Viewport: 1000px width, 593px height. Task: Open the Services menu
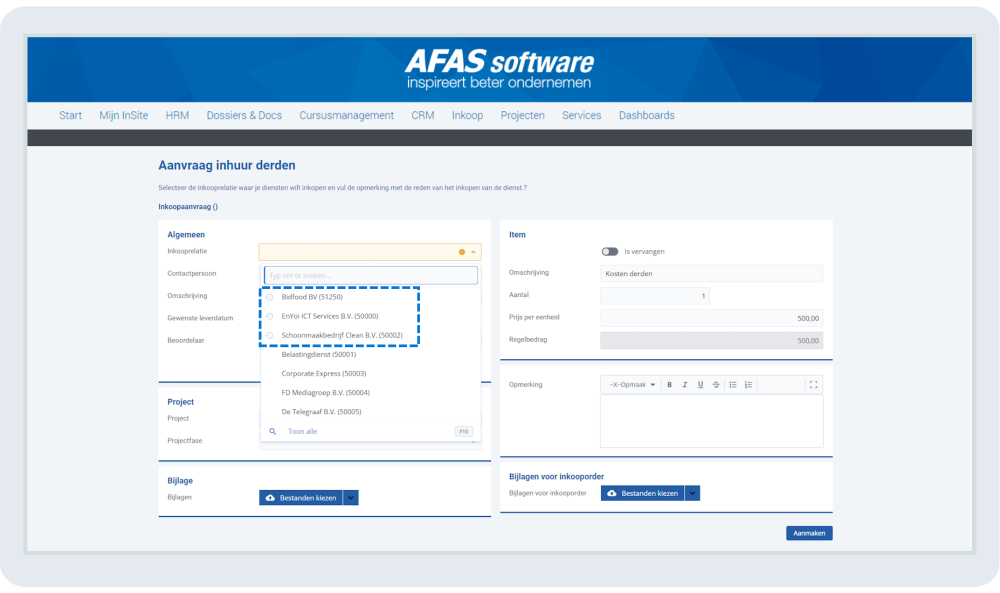(x=582, y=115)
